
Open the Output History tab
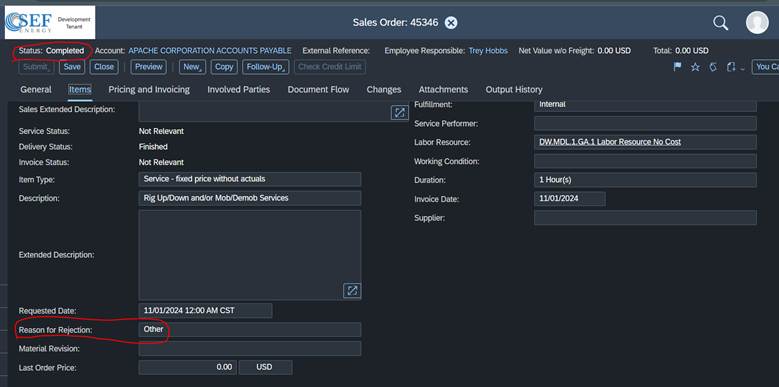tap(514, 89)
